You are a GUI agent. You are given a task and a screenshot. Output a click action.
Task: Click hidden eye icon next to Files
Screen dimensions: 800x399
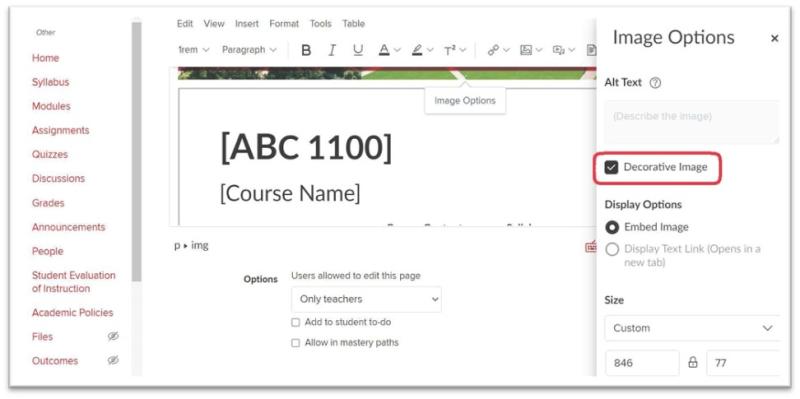[x=113, y=336]
